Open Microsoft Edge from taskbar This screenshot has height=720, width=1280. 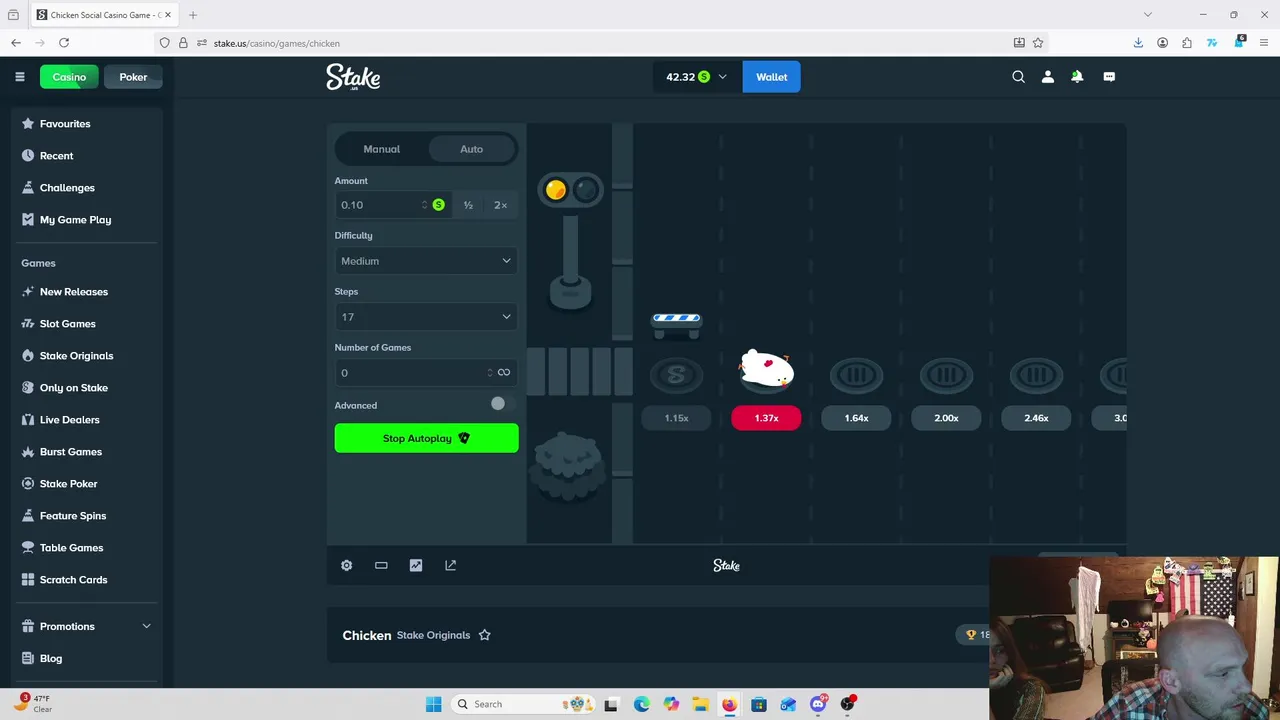coord(641,704)
